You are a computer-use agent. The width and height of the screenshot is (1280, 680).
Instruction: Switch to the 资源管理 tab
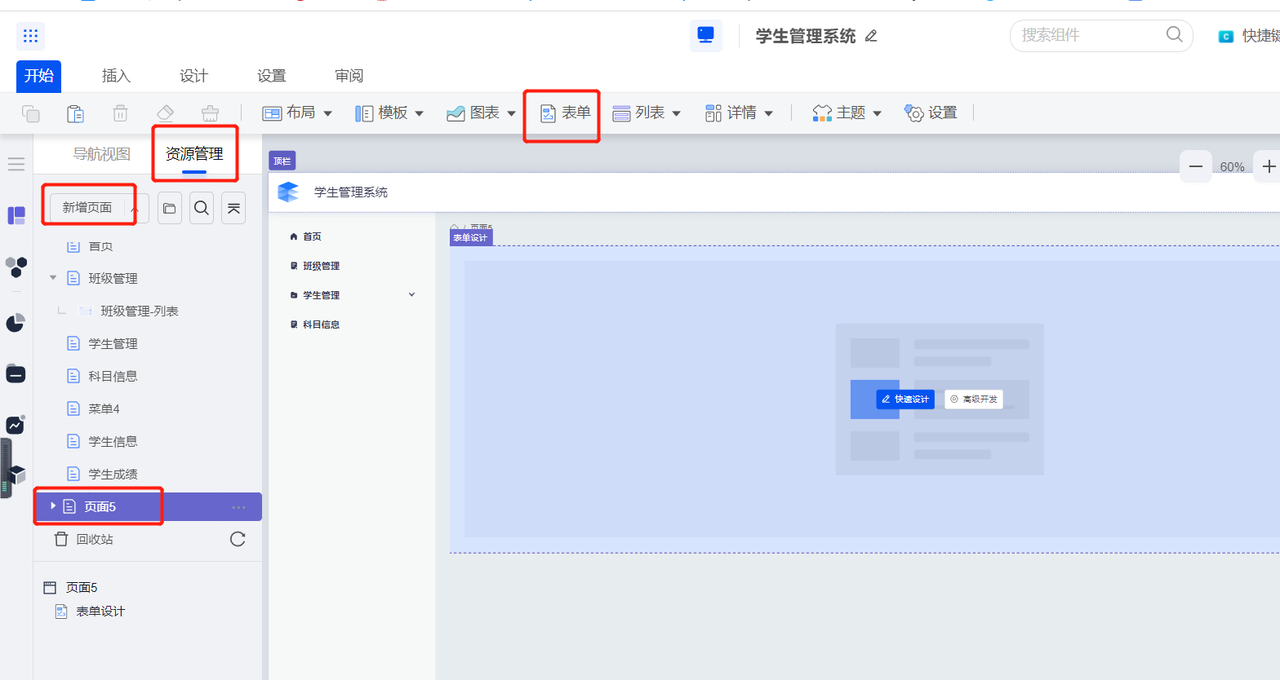coord(194,154)
